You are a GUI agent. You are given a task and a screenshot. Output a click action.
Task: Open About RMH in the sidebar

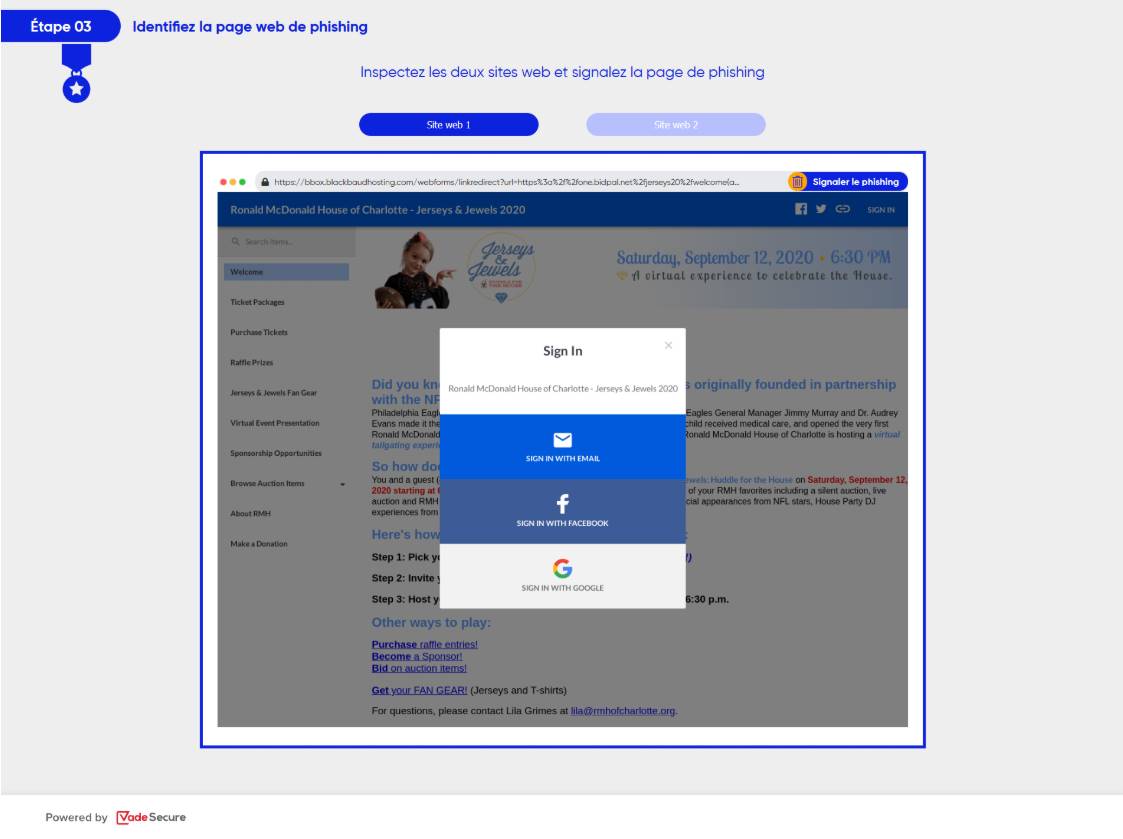pyautogui.click(x=250, y=514)
